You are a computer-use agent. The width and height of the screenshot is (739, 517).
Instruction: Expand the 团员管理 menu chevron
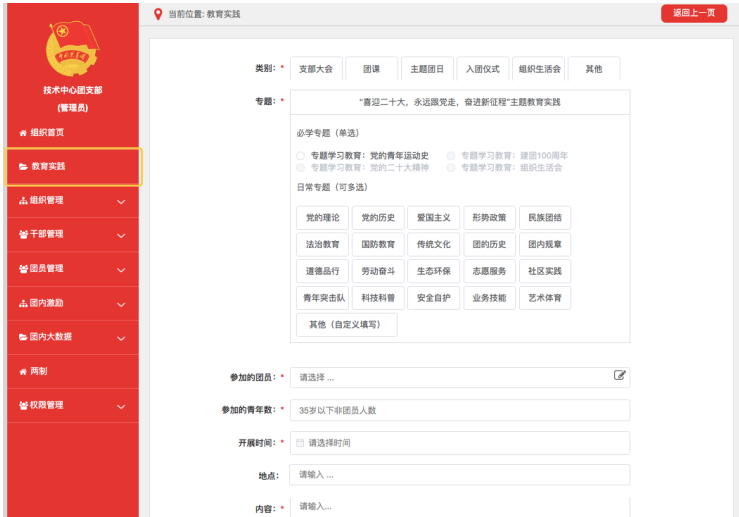click(x=121, y=270)
